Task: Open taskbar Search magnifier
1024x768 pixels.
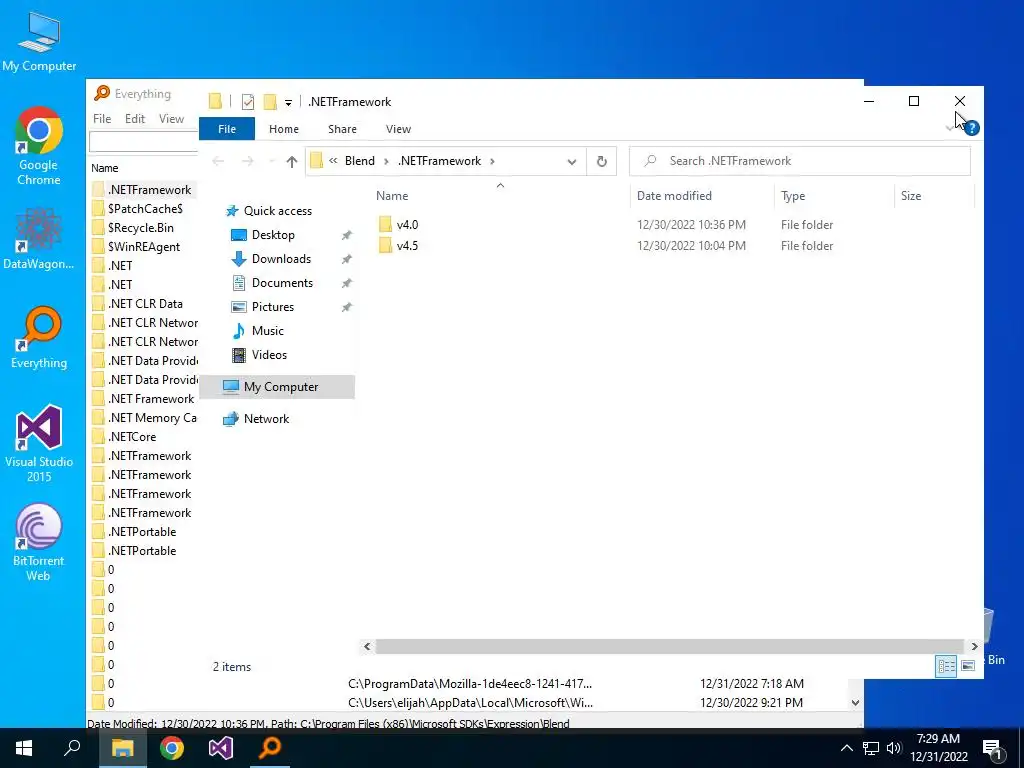Action: (72, 747)
